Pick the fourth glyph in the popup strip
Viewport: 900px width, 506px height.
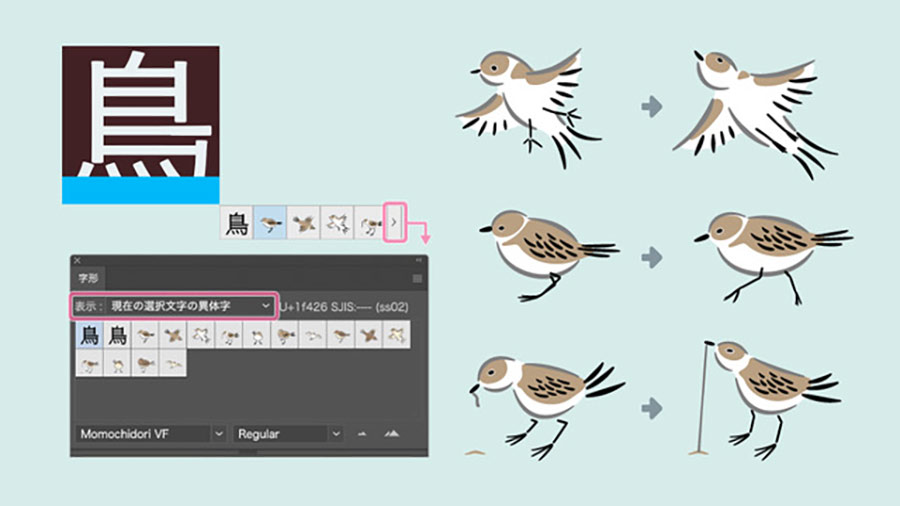click(336, 223)
